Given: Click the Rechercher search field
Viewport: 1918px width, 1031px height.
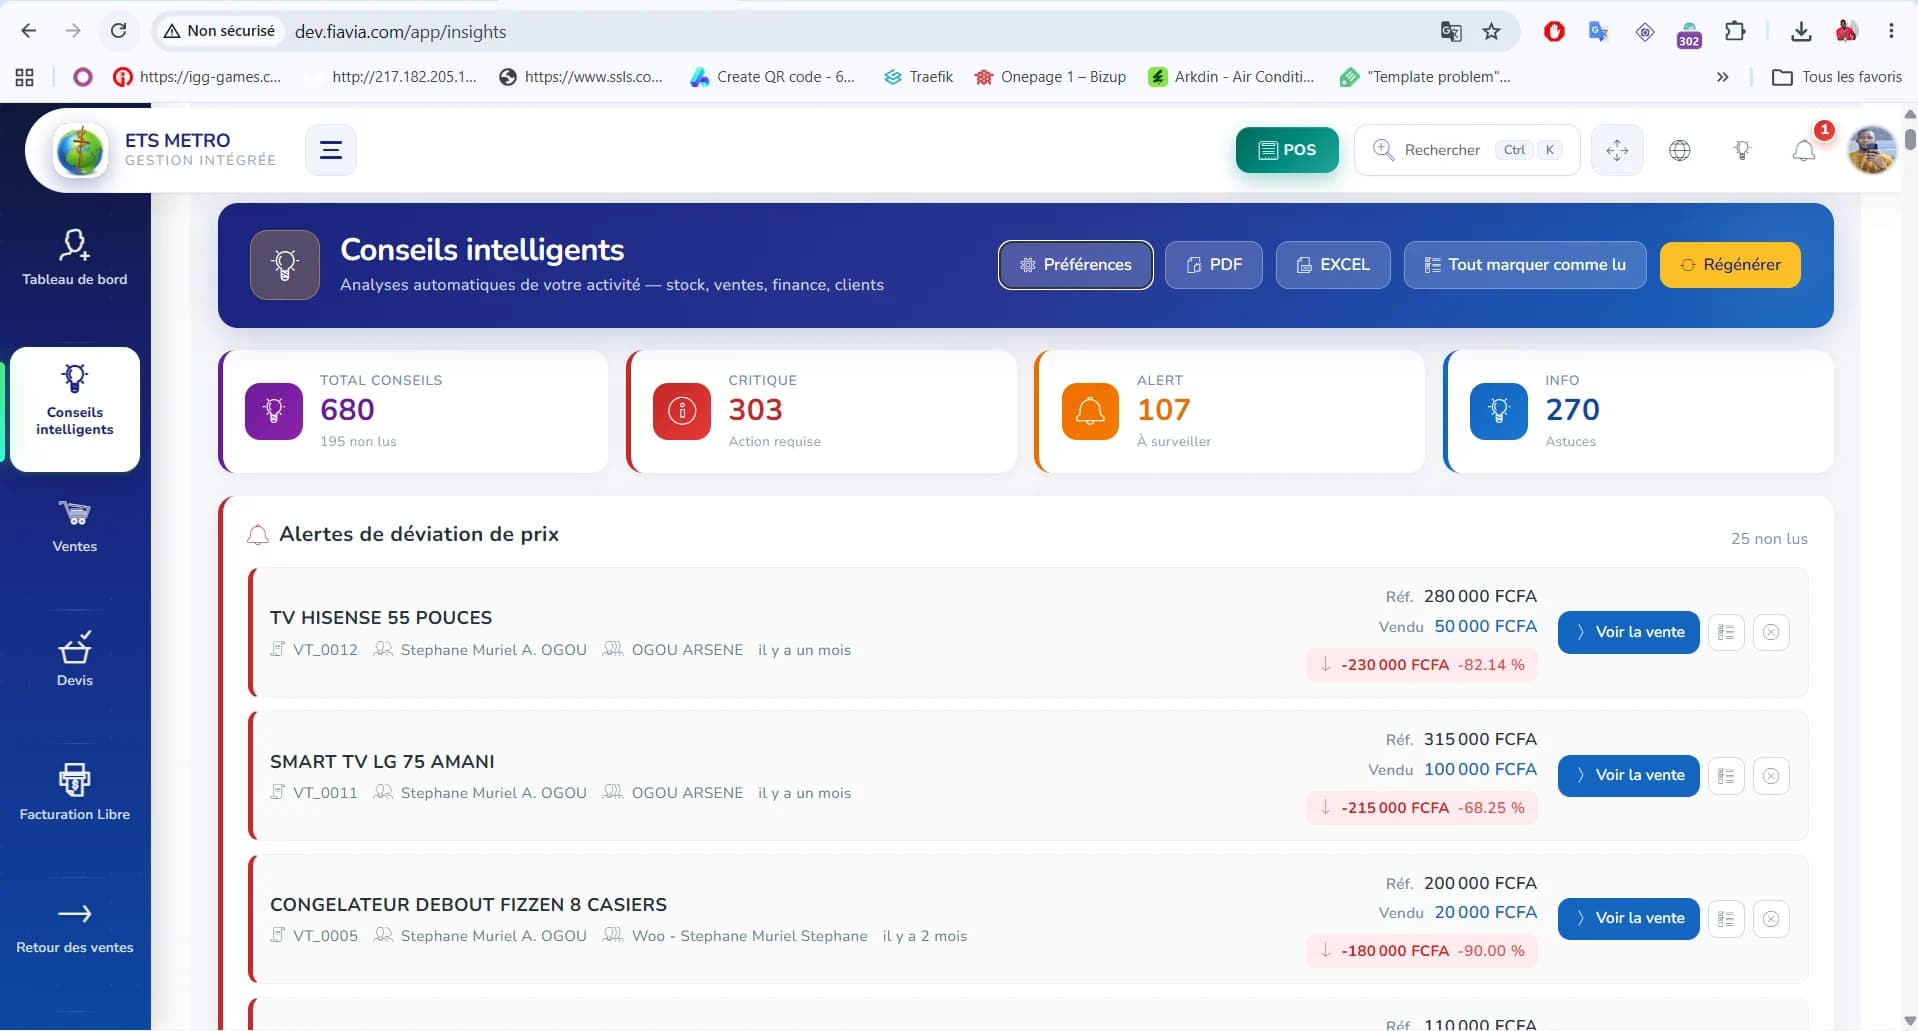Looking at the screenshot, I should point(1466,150).
